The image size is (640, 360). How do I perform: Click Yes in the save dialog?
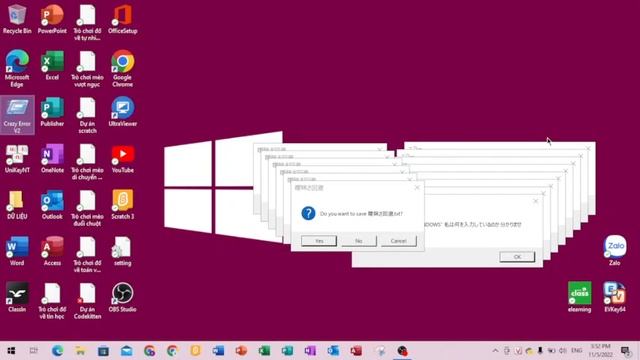(x=319, y=241)
